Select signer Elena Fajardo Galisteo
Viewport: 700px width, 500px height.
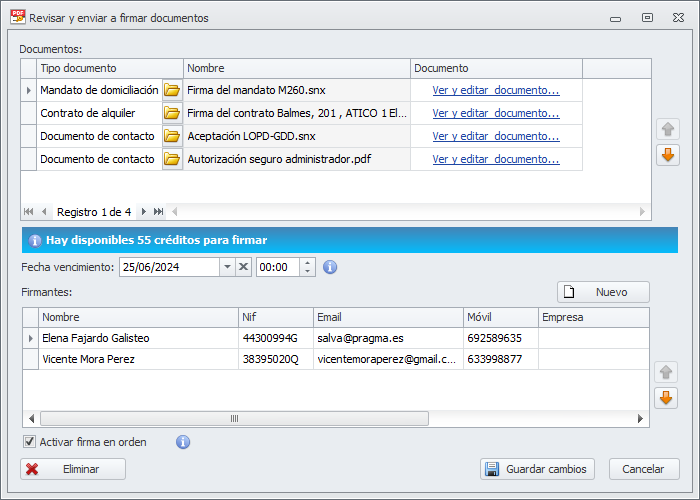[x=138, y=338]
